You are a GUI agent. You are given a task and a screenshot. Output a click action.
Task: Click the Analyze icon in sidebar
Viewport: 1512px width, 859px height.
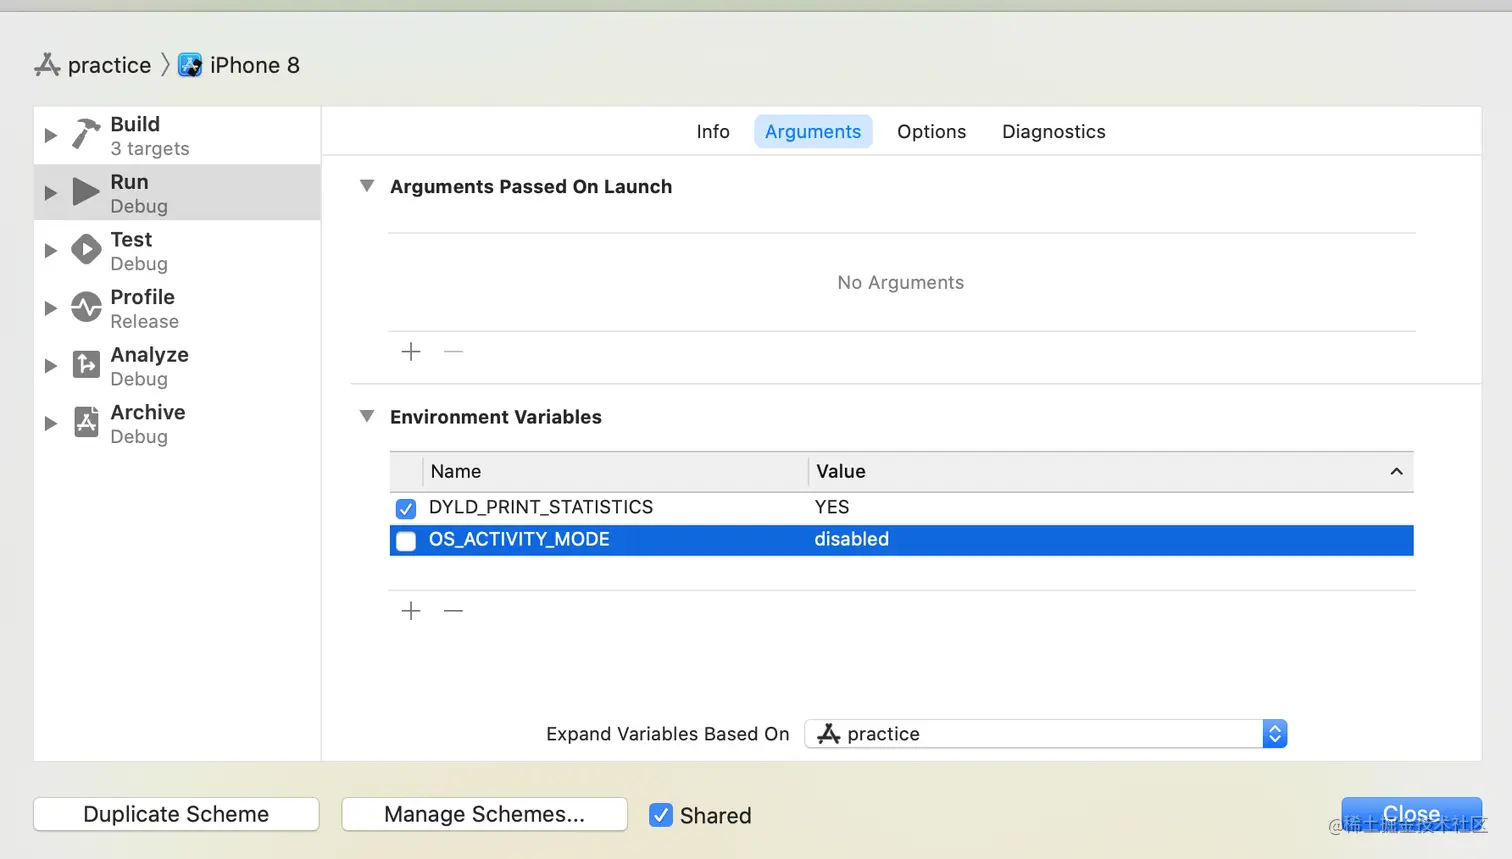(x=86, y=365)
